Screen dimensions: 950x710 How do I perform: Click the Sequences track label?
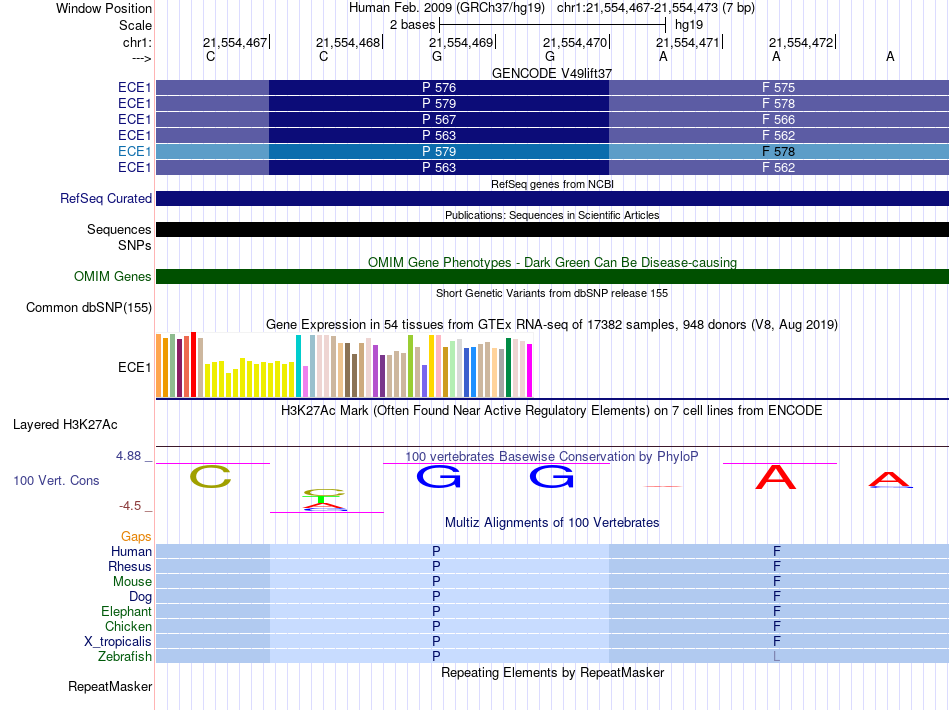pos(119,230)
